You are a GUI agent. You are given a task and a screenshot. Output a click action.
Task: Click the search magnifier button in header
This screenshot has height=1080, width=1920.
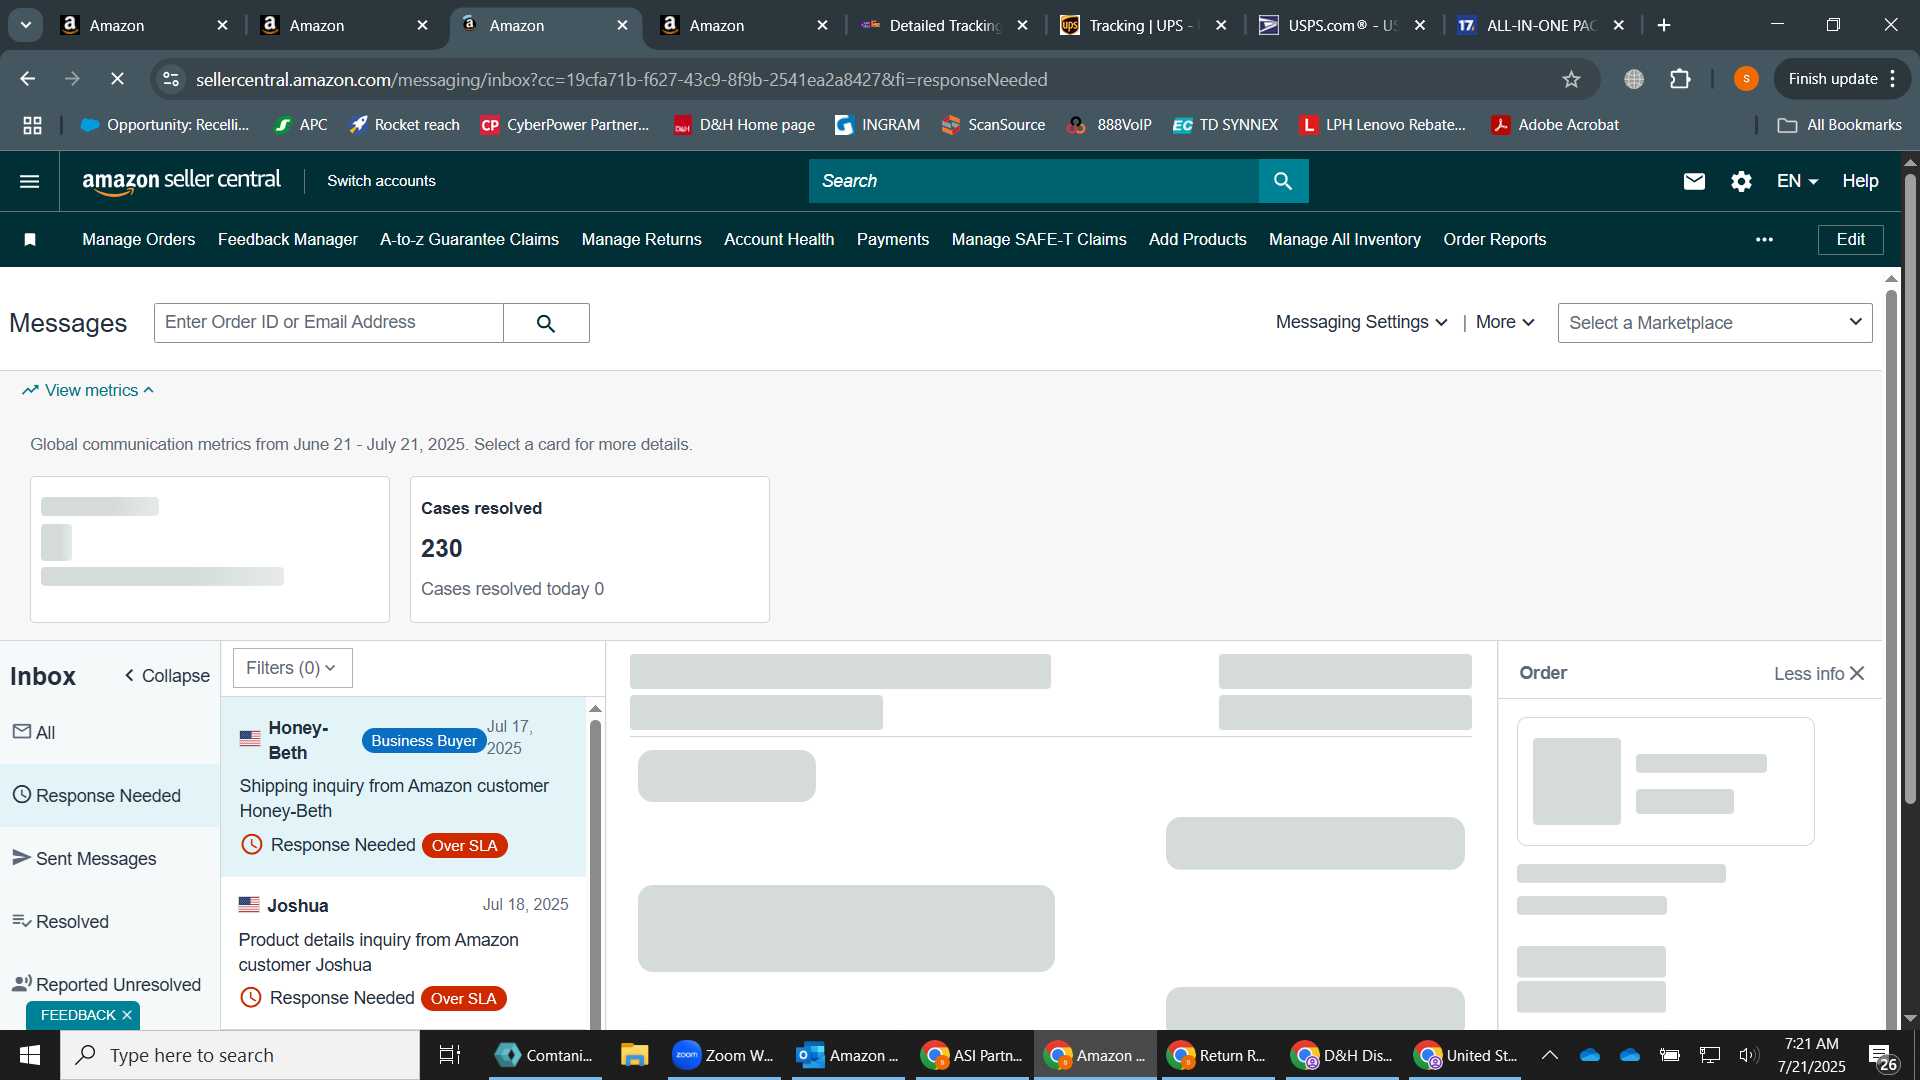click(1283, 181)
